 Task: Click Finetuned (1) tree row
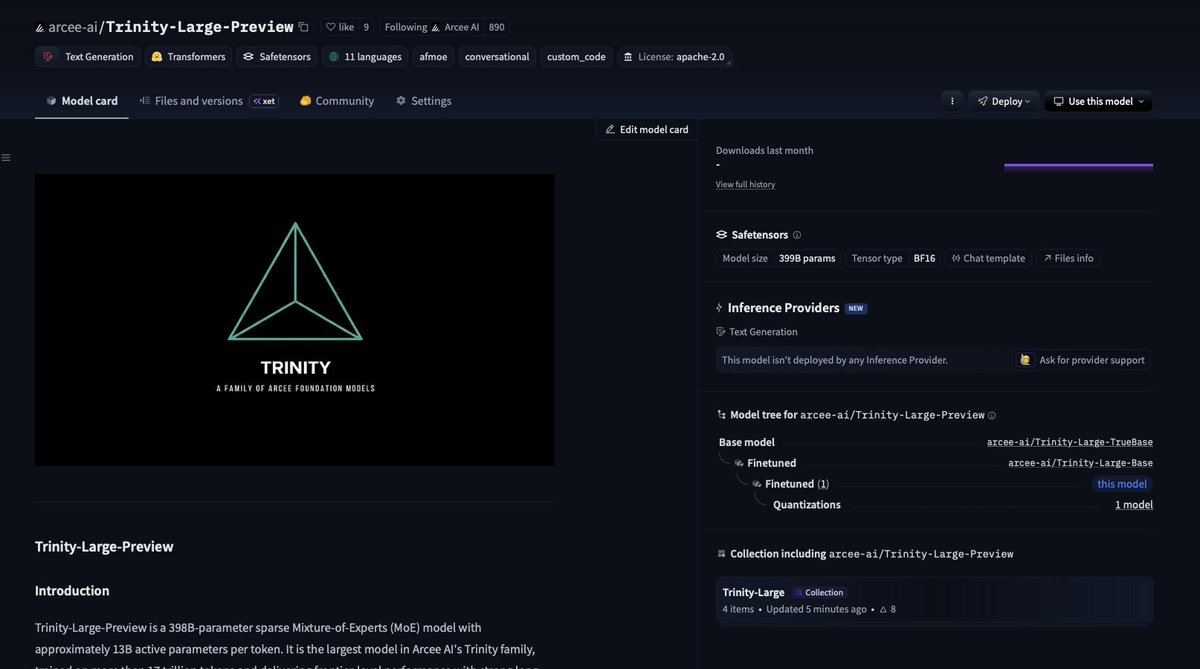click(x=797, y=484)
